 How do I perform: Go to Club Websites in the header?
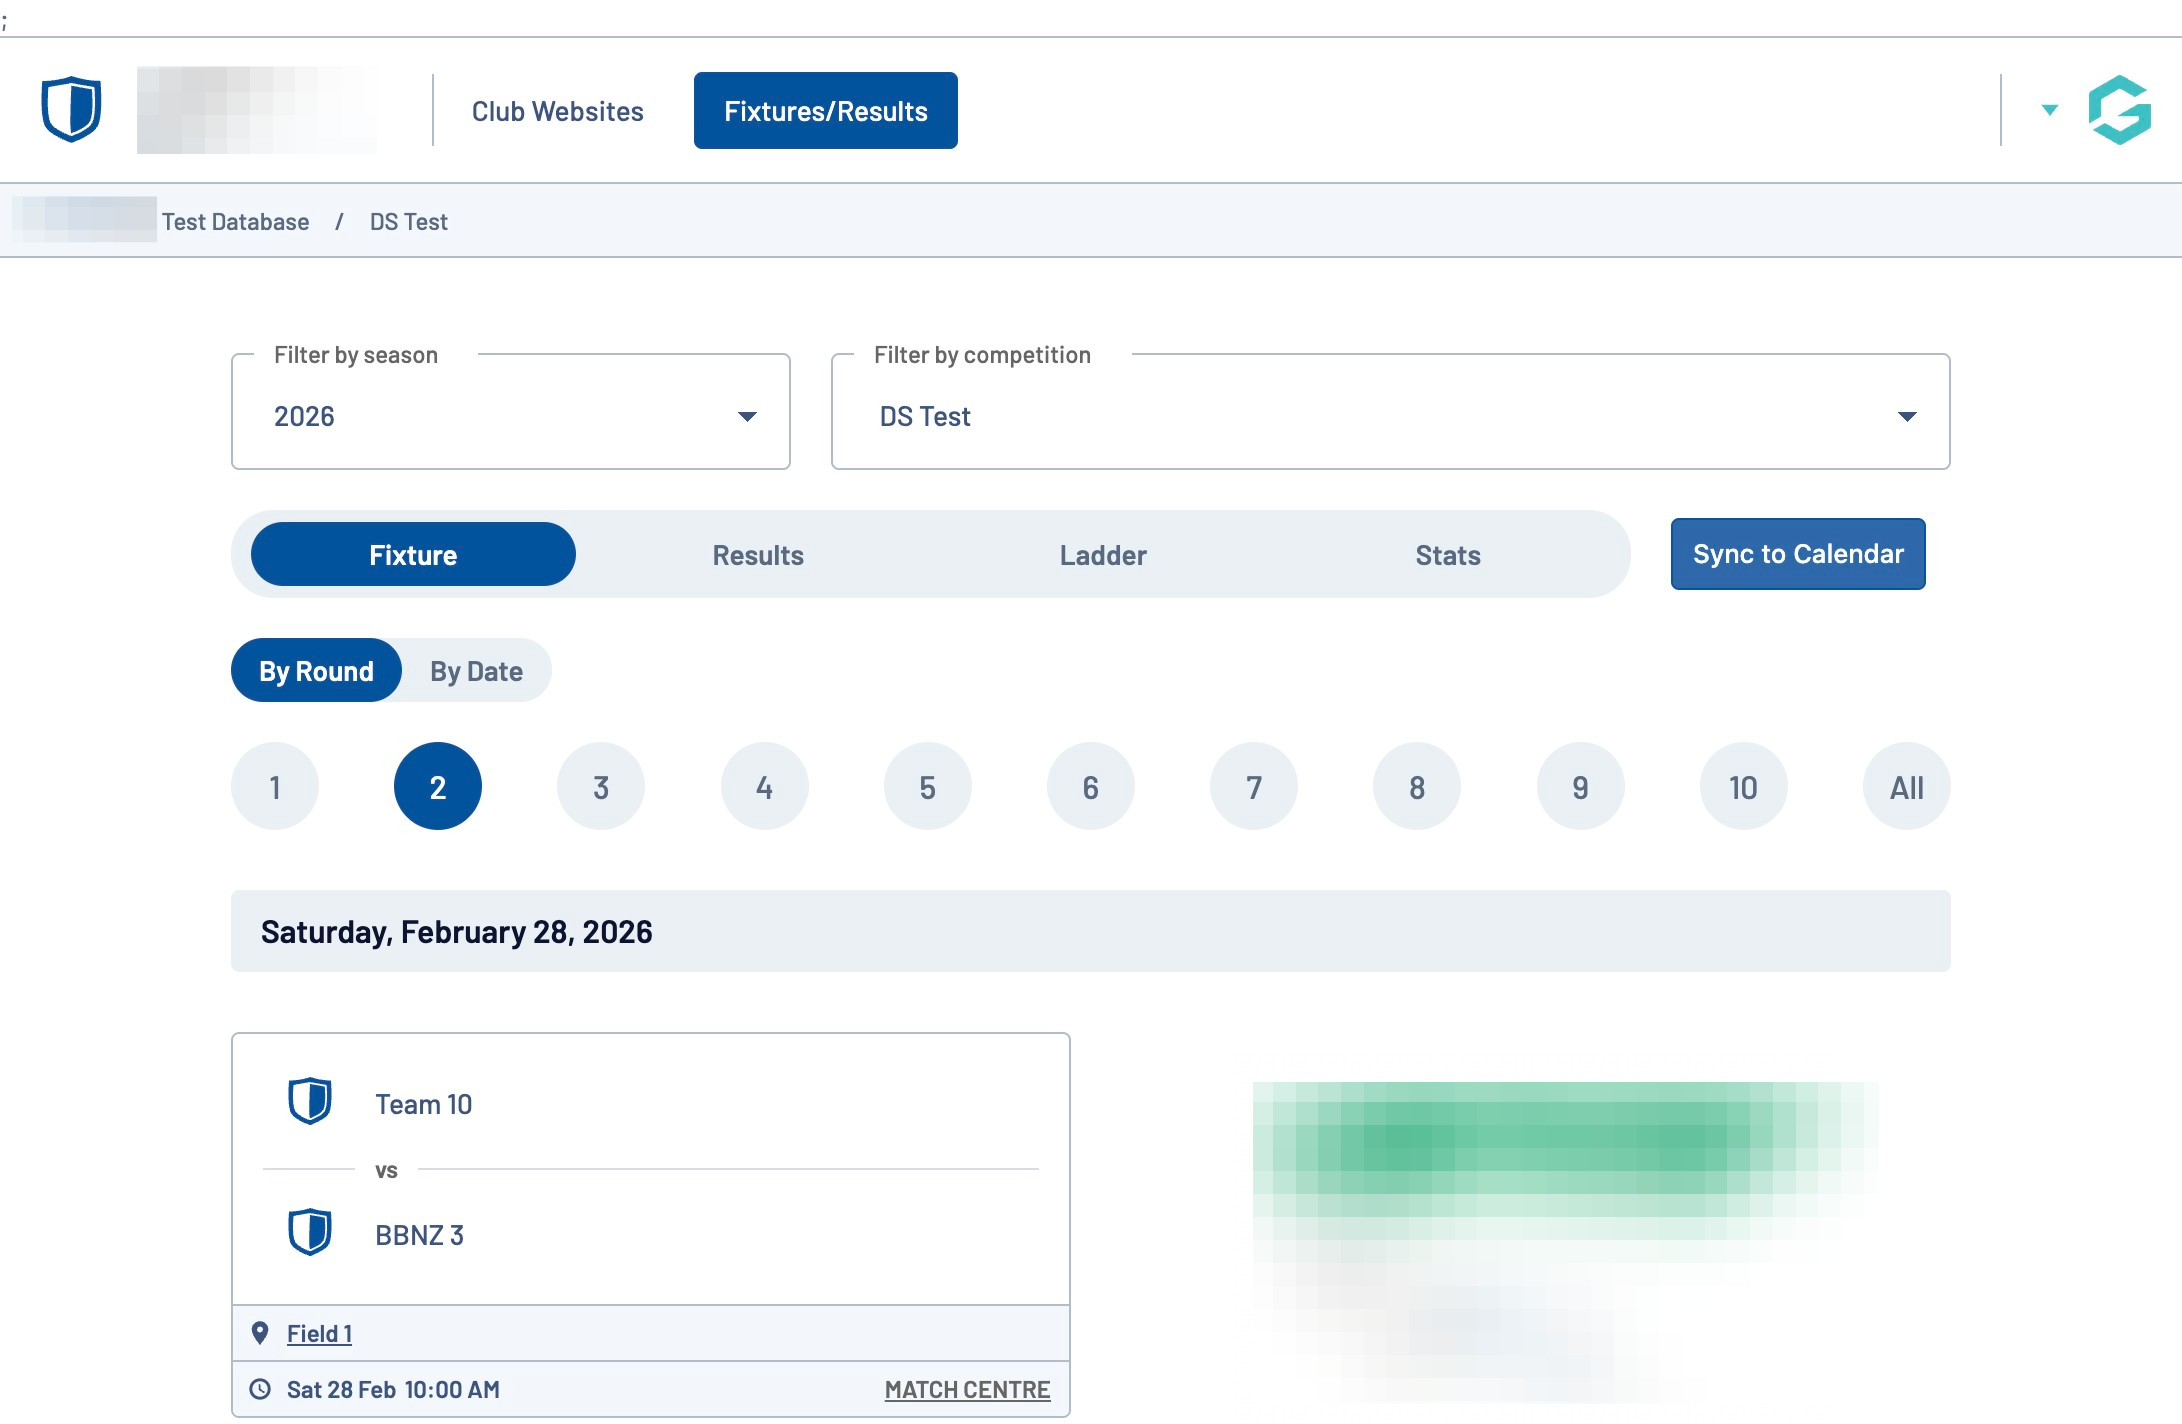(557, 111)
